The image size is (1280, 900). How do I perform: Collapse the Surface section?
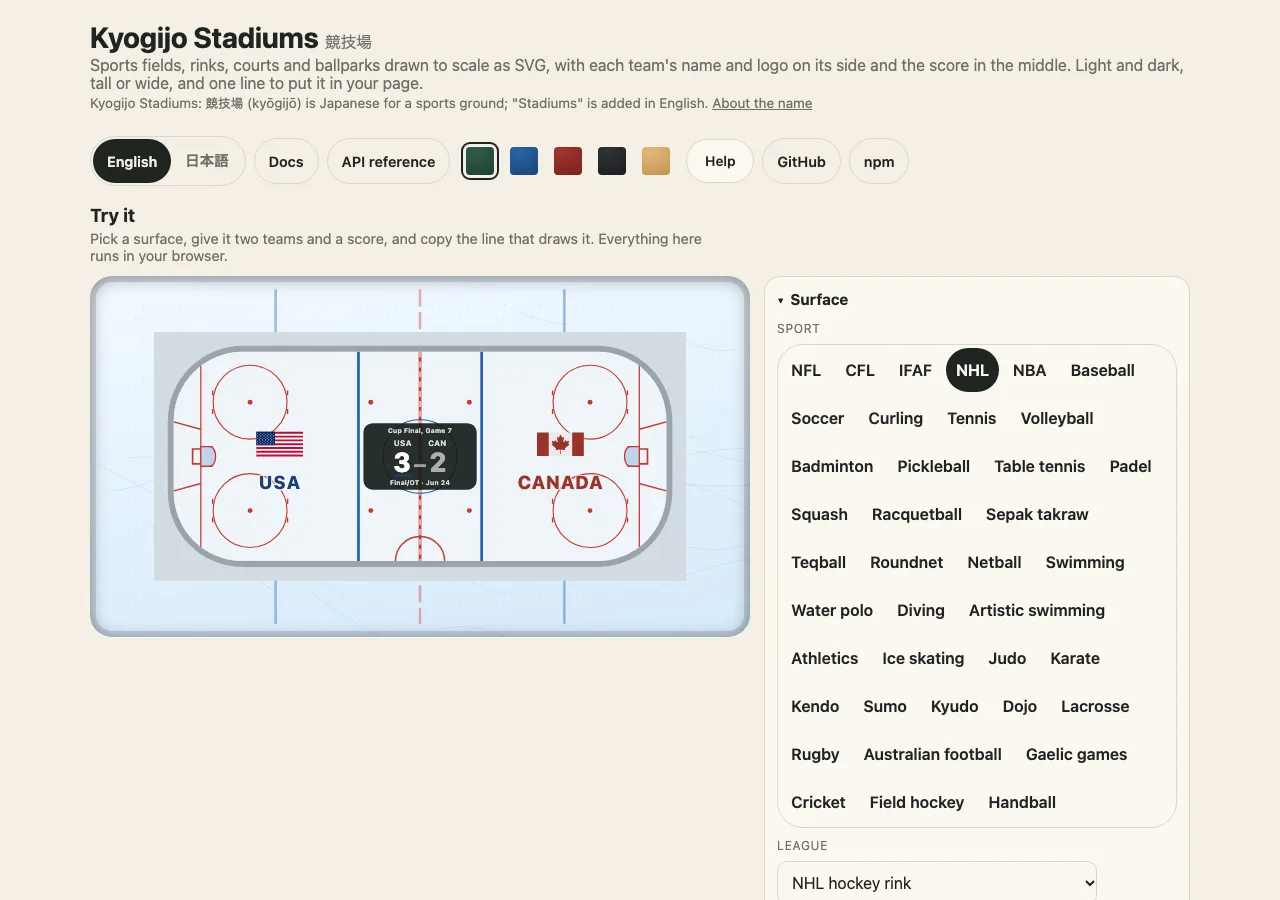click(x=812, y=299)
